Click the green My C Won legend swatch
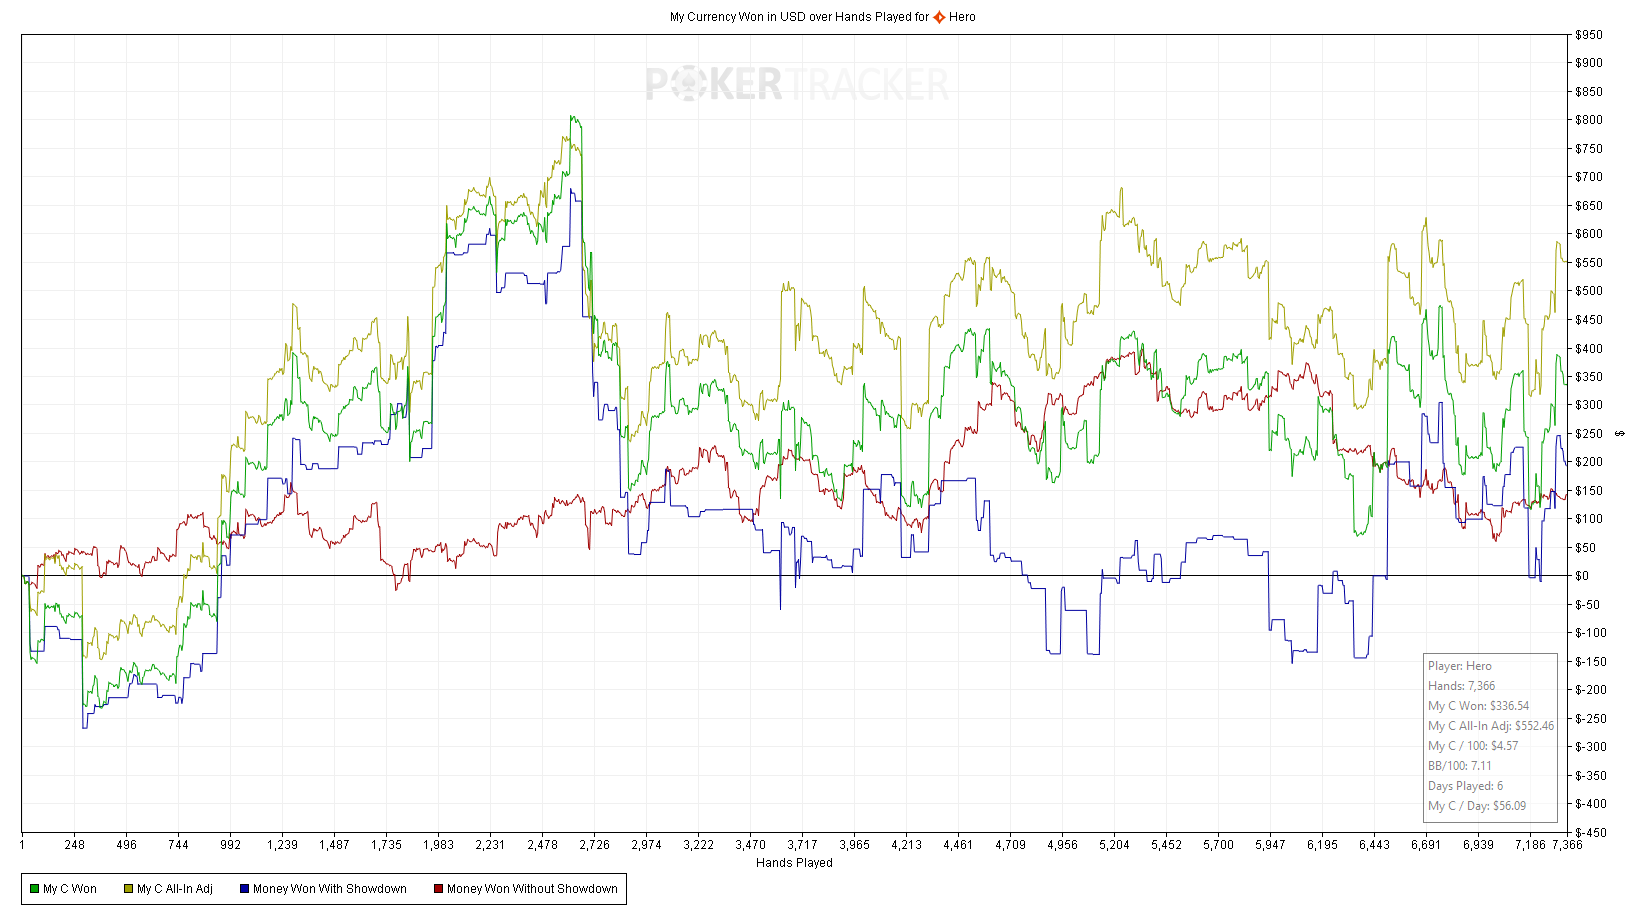 pyautogui.click(x=34, y=889)
